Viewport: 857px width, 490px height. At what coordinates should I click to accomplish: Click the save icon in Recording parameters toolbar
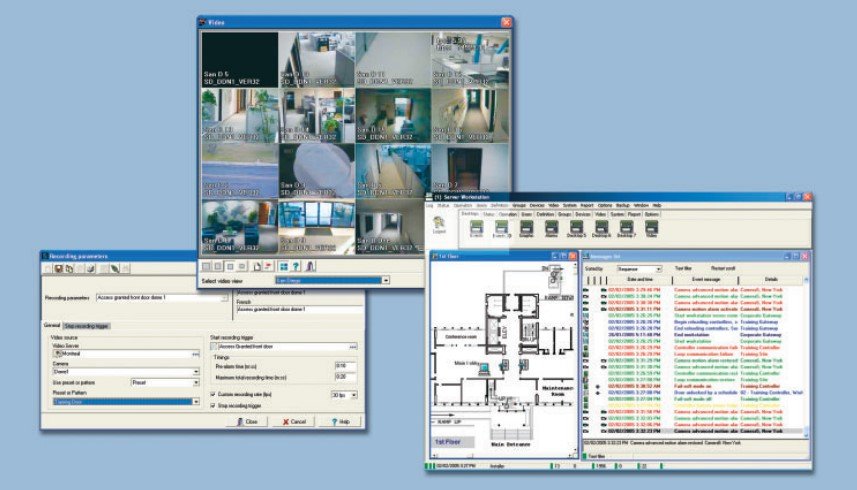click(58, 268)
